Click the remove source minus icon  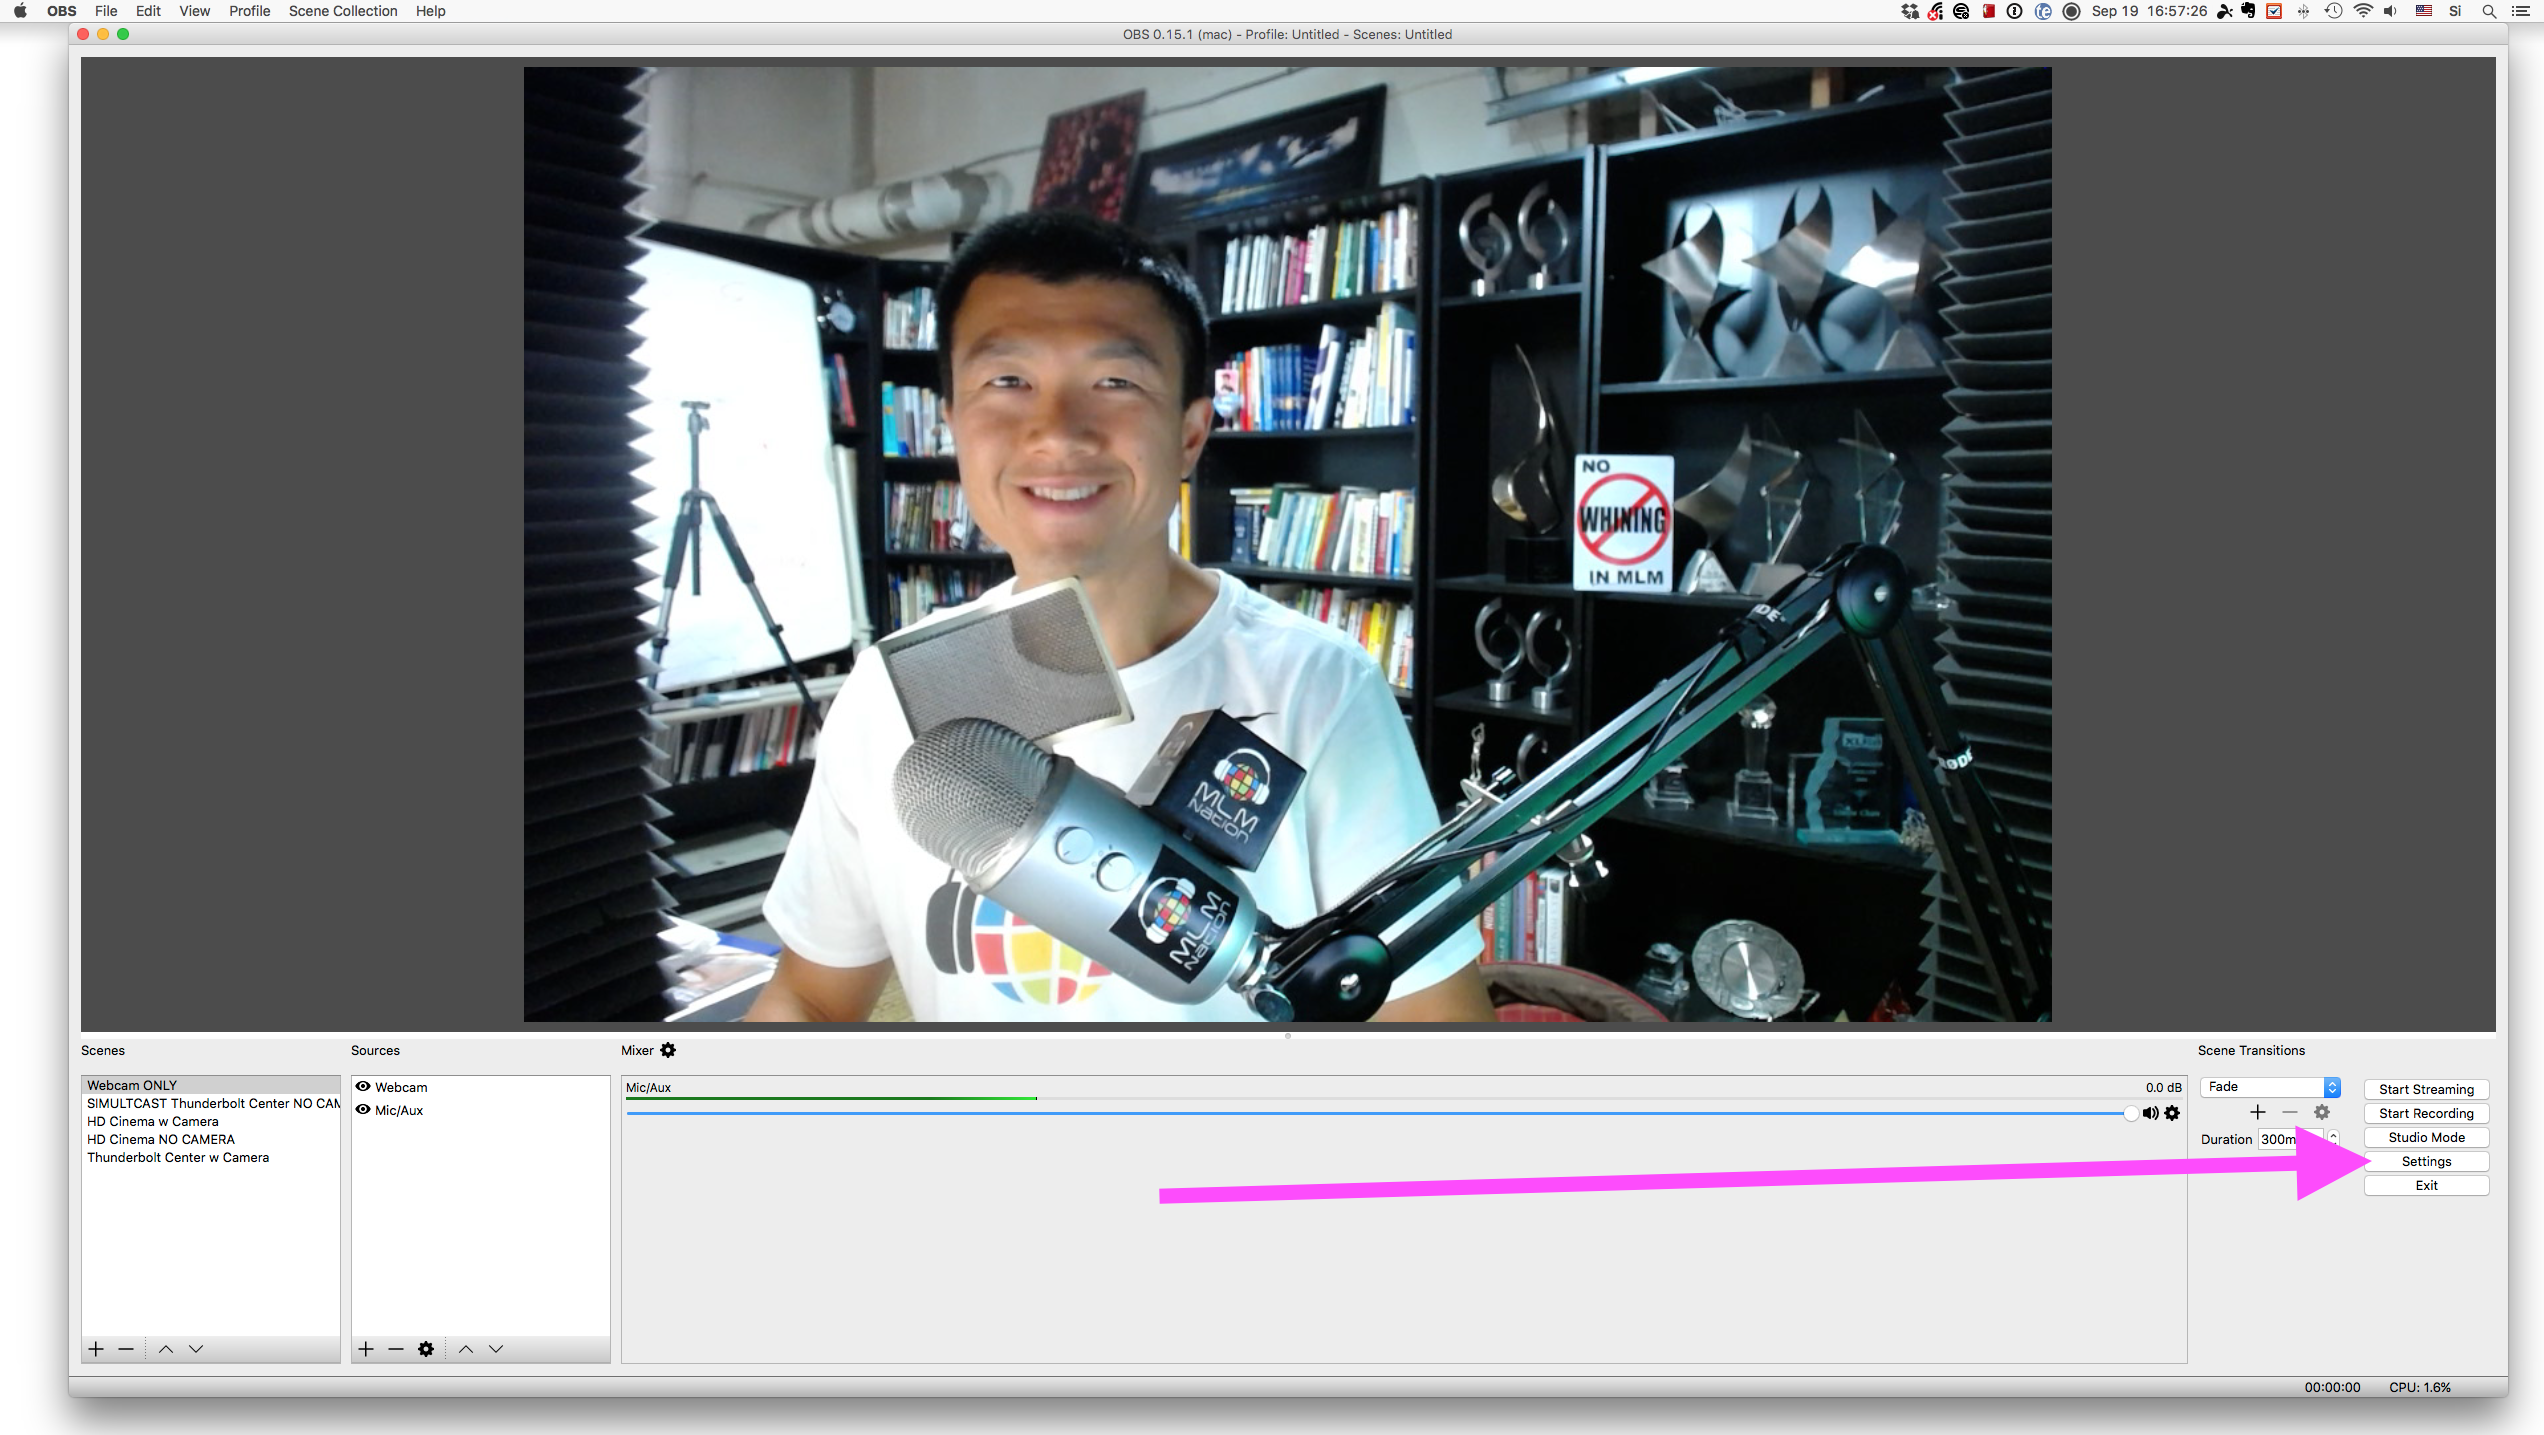[x=395, y=1348]
